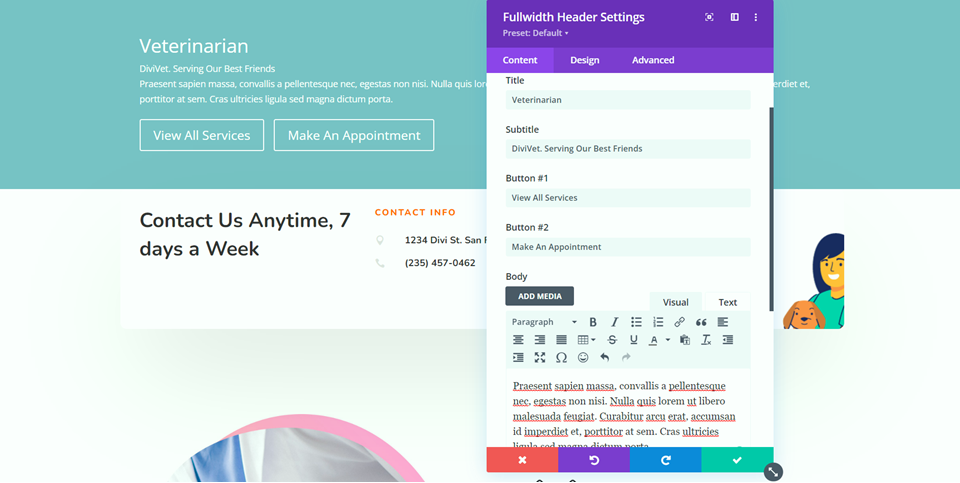Image resolution: width=960 pixels, height=483 pixels.
Task: Align body text right
Action: 539,340
